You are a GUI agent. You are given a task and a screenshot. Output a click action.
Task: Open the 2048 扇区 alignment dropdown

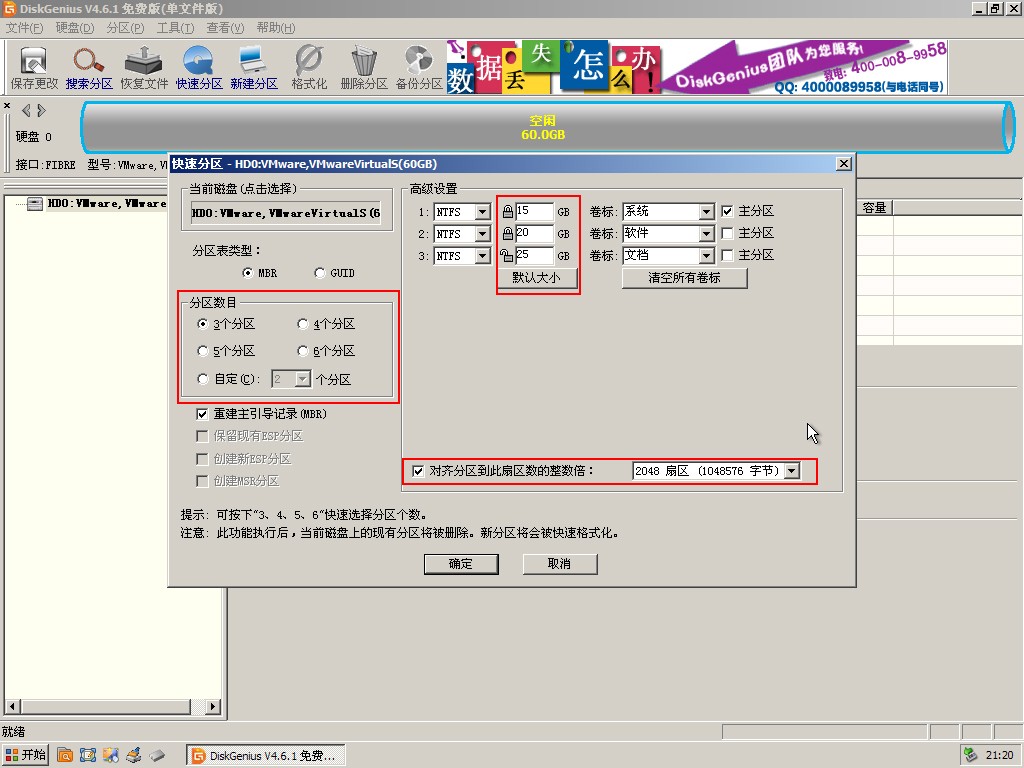point(792,471)
